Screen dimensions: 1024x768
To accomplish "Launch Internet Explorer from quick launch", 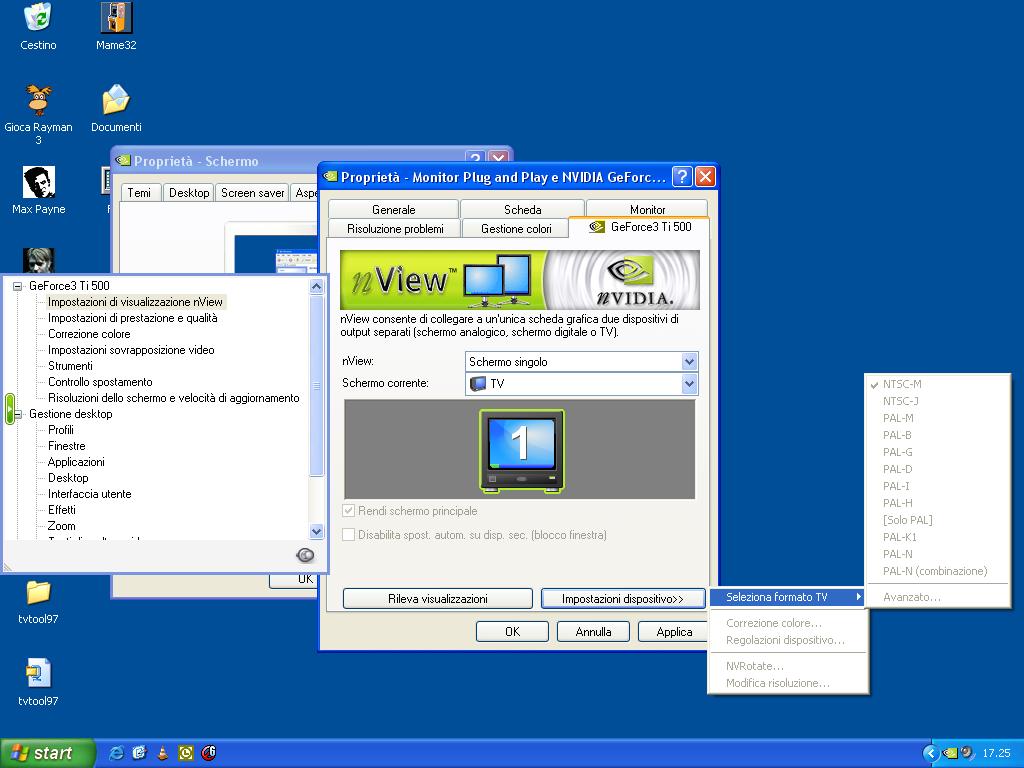I will [116, 753].
